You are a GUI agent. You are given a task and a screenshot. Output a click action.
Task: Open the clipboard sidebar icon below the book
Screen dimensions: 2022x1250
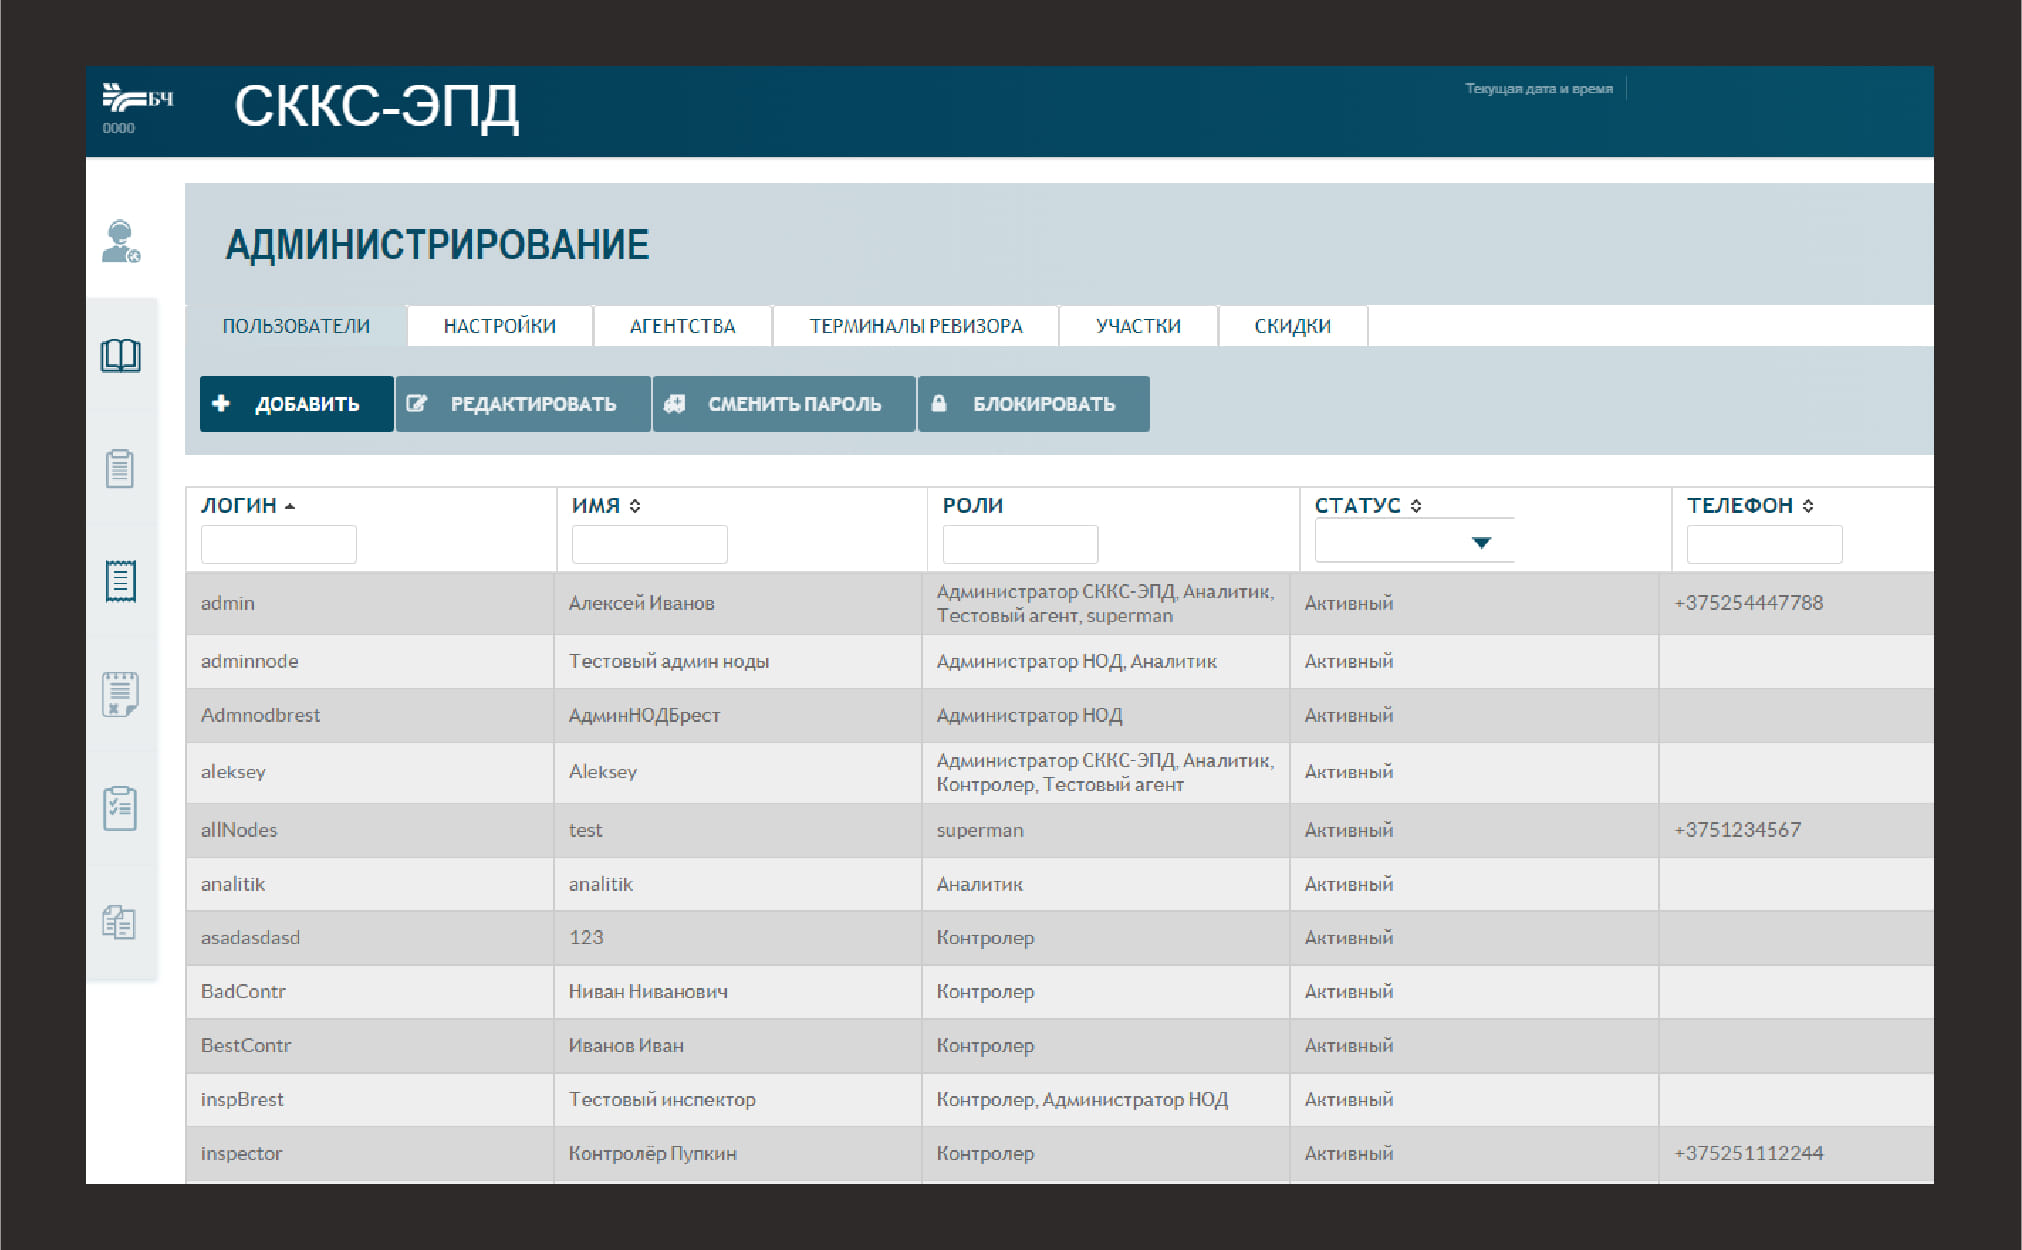120,468
